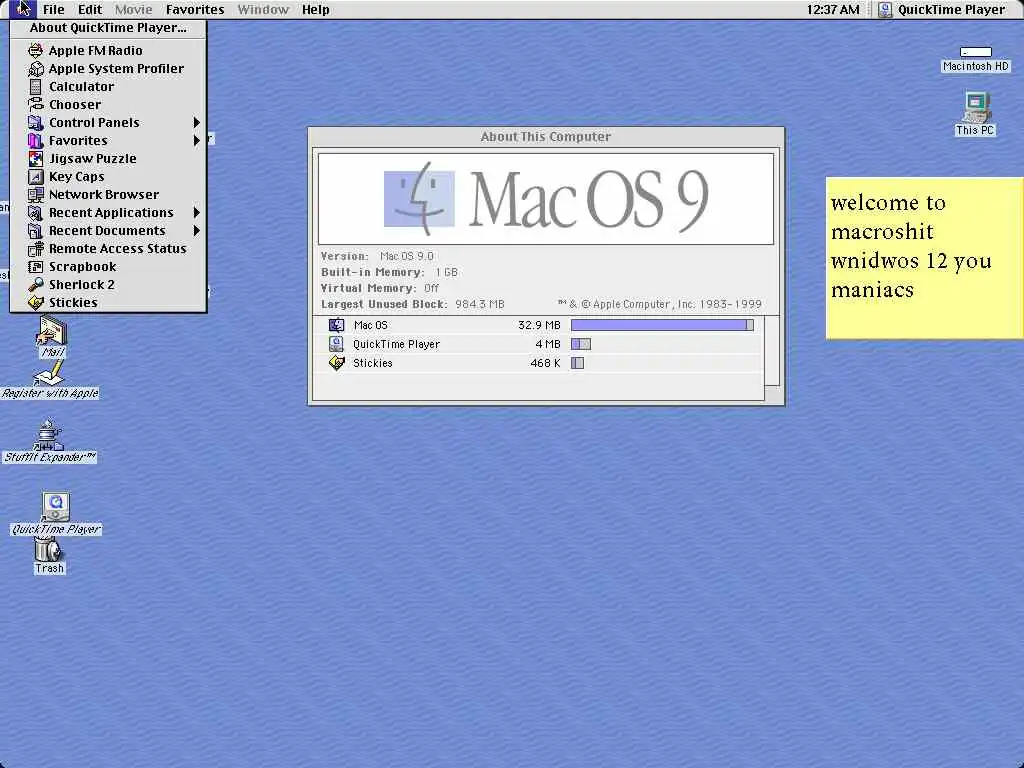
Task: Click the yellow welcome sticky note
Action: coord(925,258)
